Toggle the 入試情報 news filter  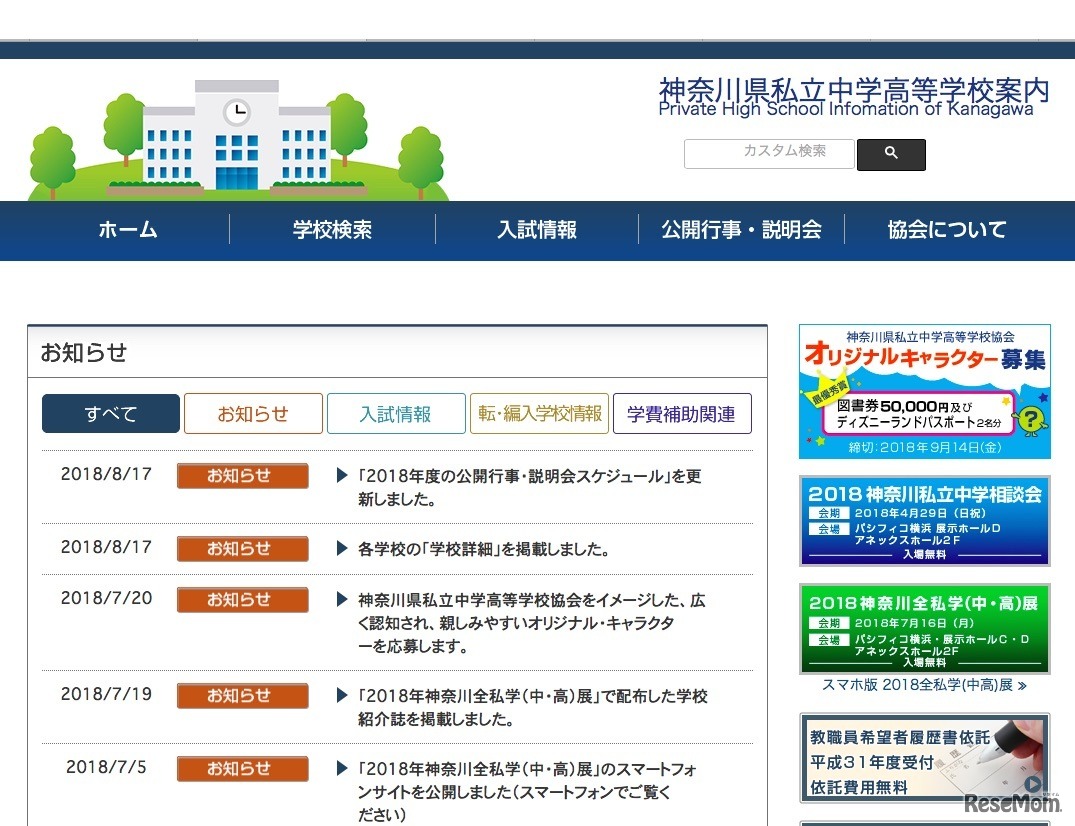pos(396,413)
